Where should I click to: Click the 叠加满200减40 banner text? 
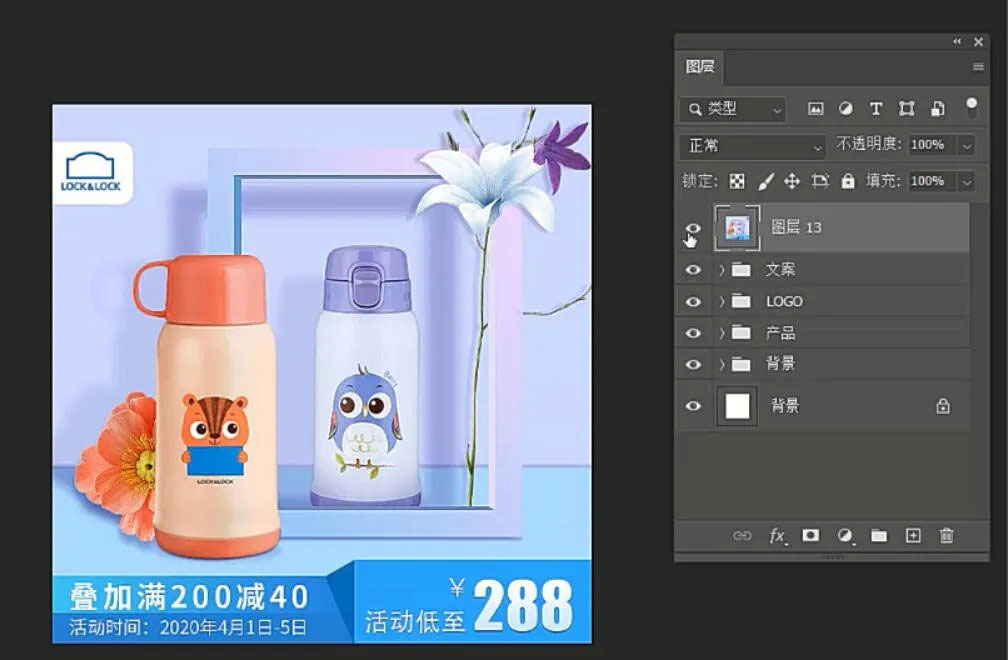coord(189,596)
